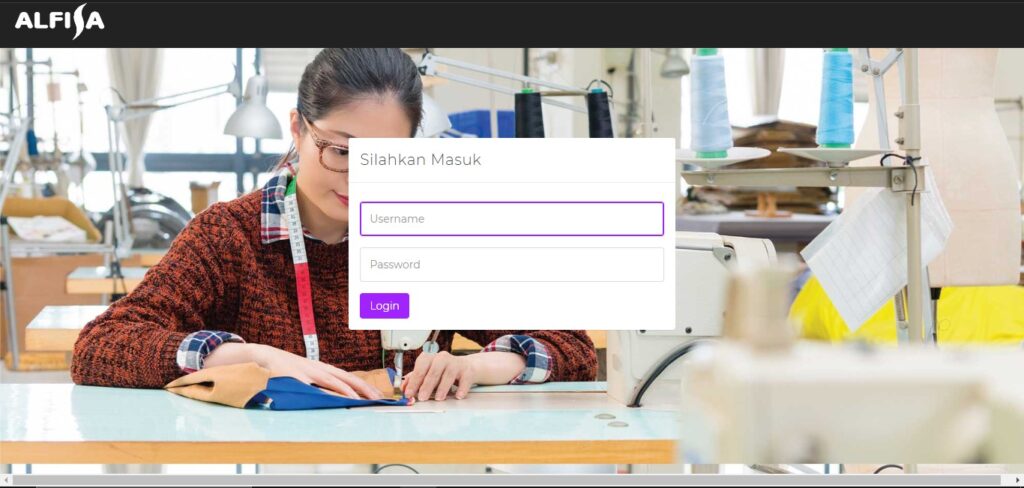Click the empty dark navigation bar
The image size is (1024, 488).
coord(562,23)
